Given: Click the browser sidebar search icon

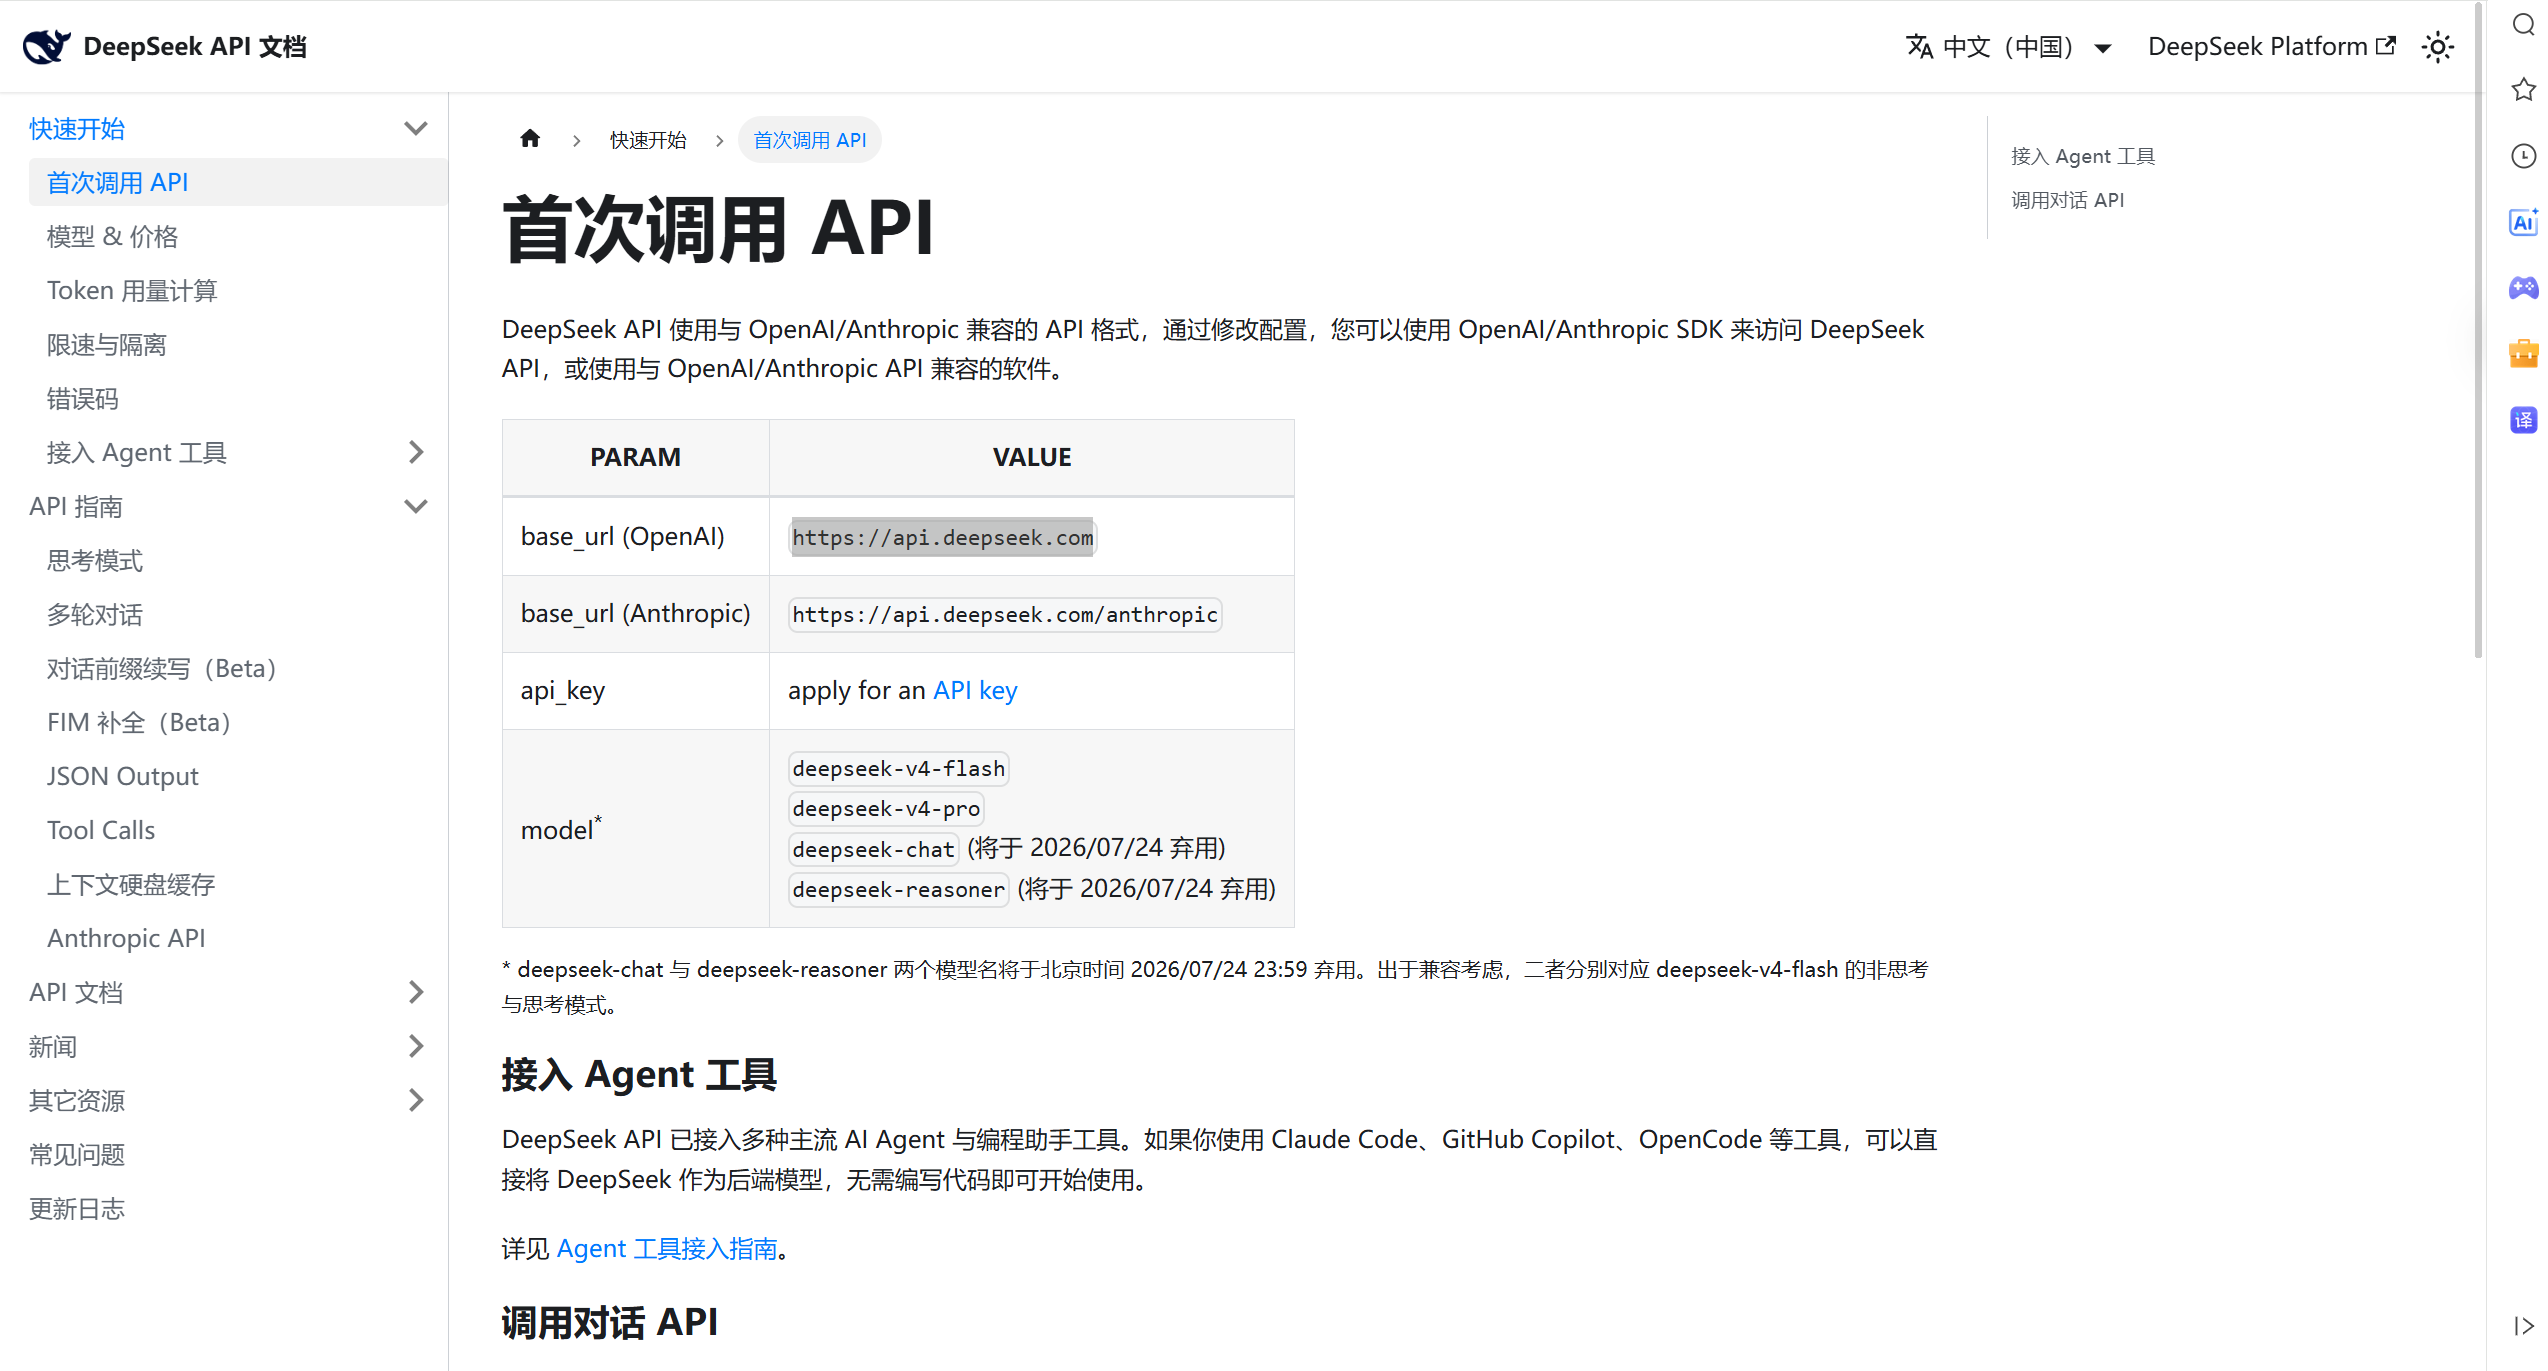Looking at the screenshot, I should (2523, 25).
